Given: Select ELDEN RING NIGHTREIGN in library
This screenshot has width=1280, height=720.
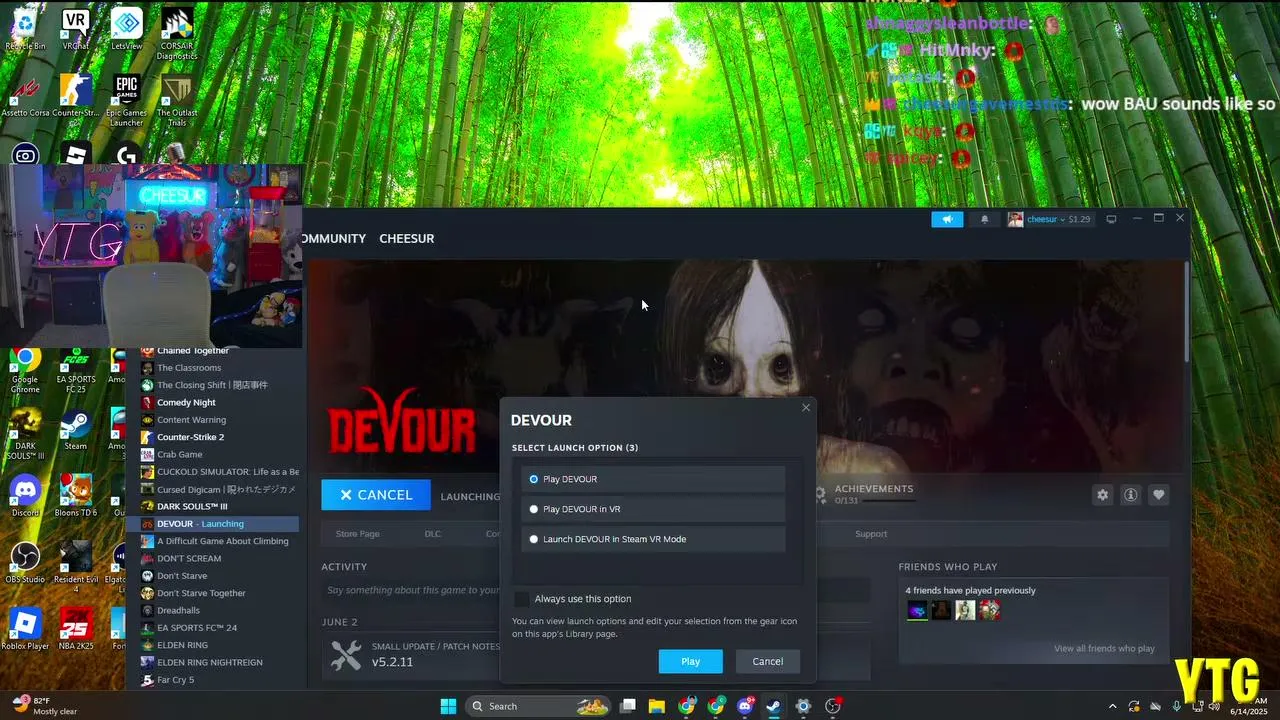Looking at the screenshot, I should tap(209, 662).
